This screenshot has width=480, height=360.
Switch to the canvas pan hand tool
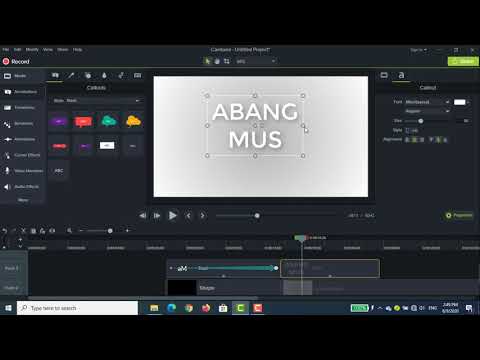(217, 61)
